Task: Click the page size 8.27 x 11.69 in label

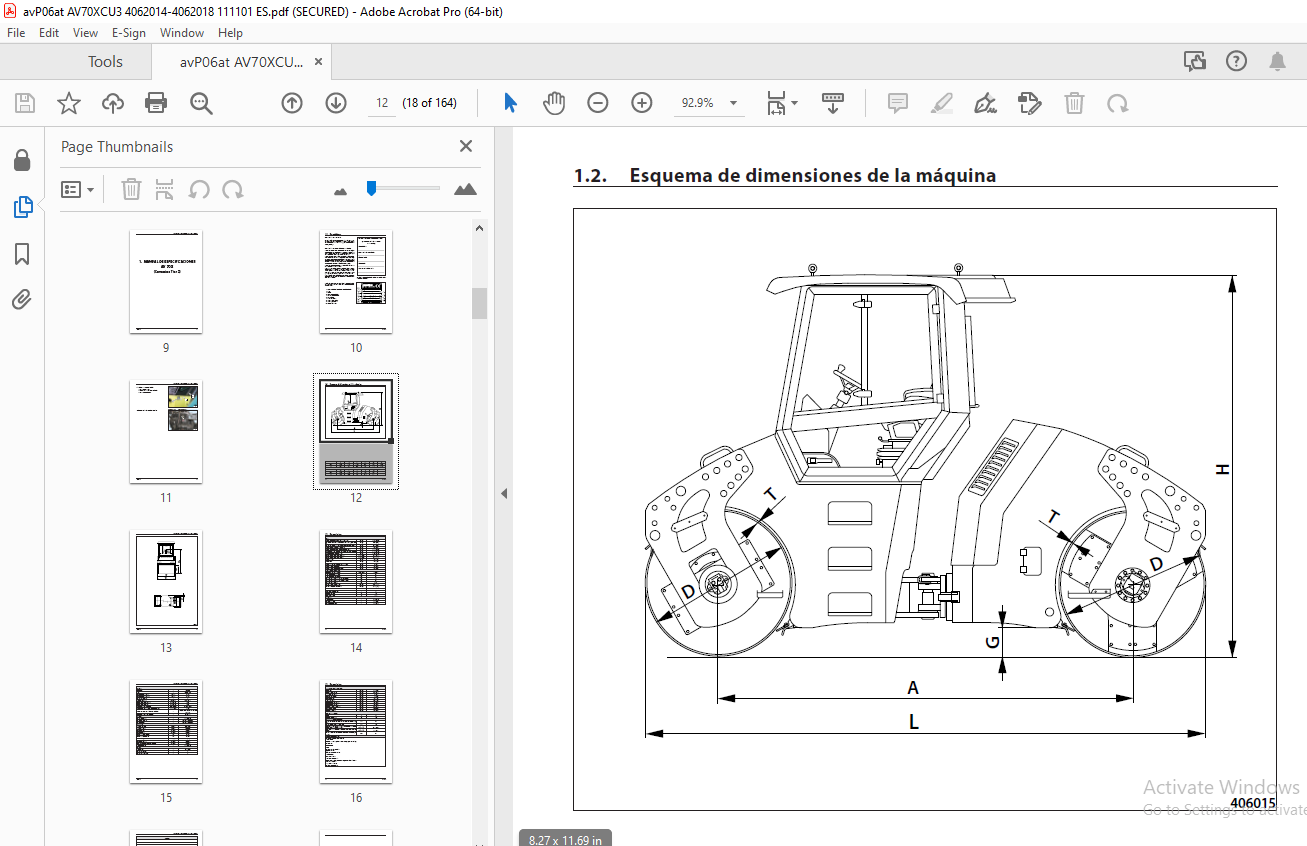Action: click(565, 840)
